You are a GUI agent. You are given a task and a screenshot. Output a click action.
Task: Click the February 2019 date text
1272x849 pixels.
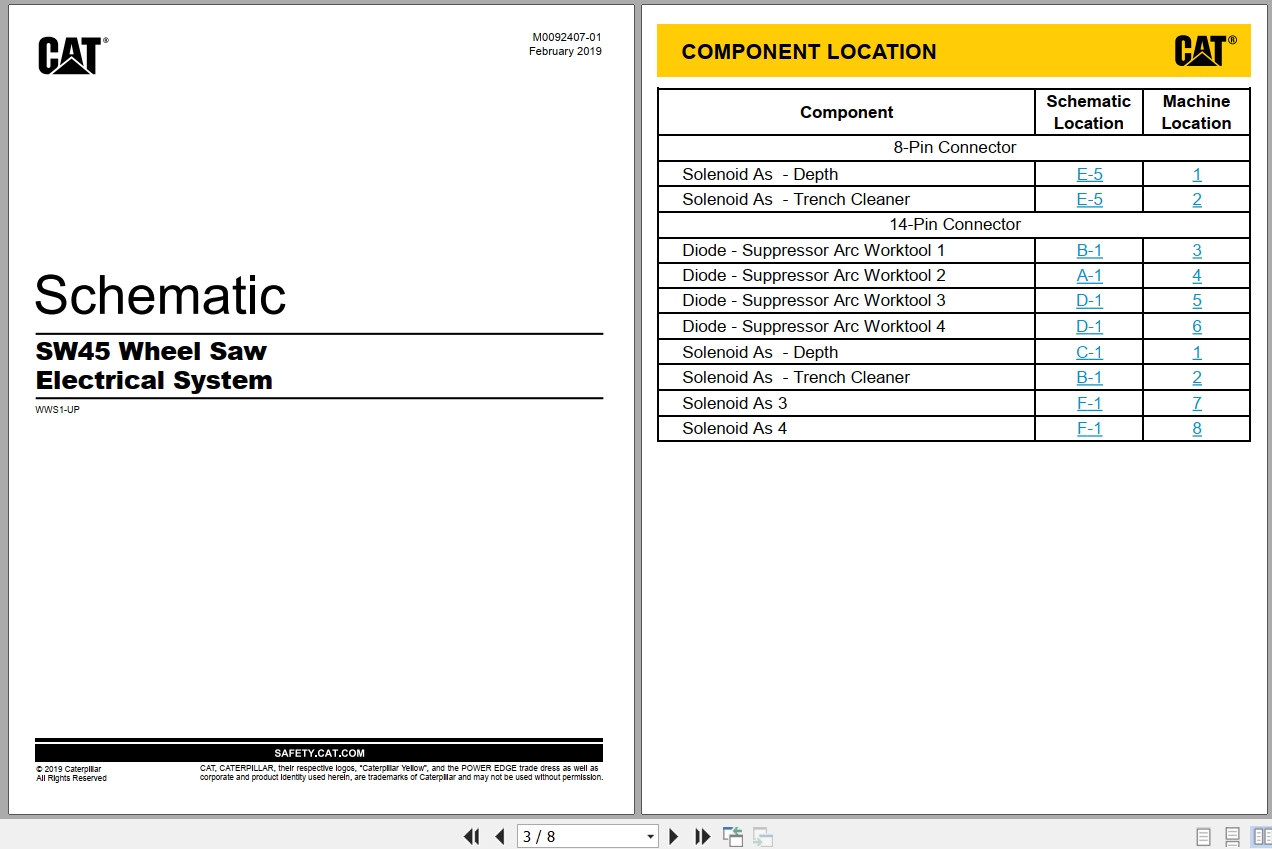click(565, 51)
